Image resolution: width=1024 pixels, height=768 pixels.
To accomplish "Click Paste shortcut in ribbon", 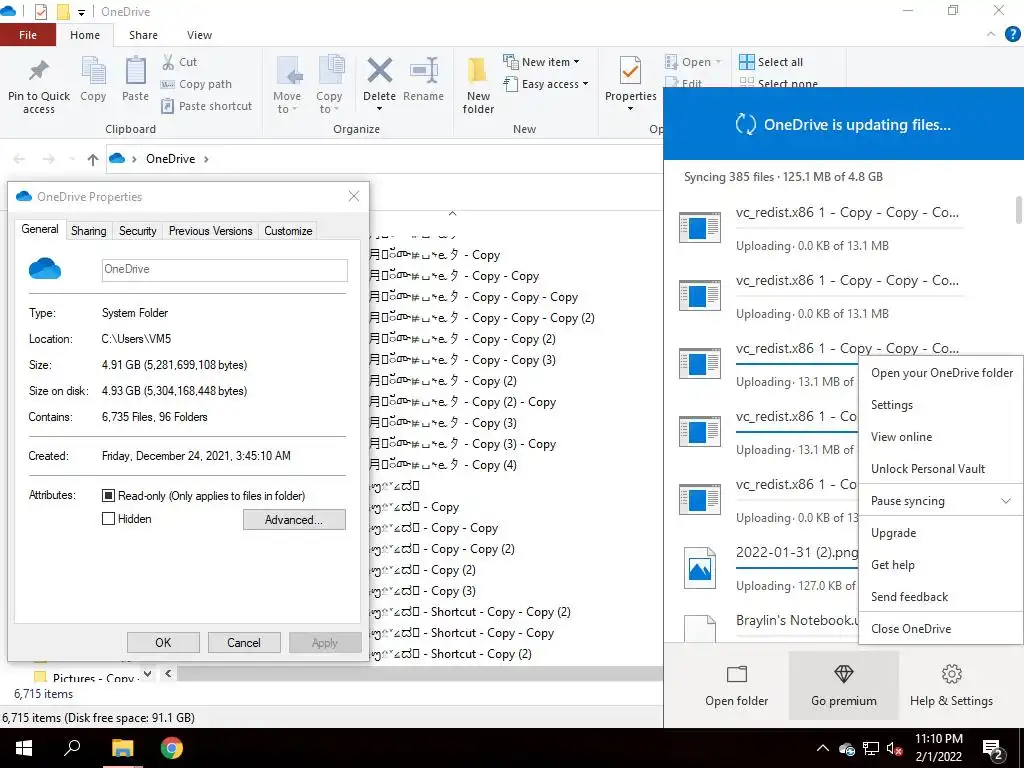I will 206,106.
